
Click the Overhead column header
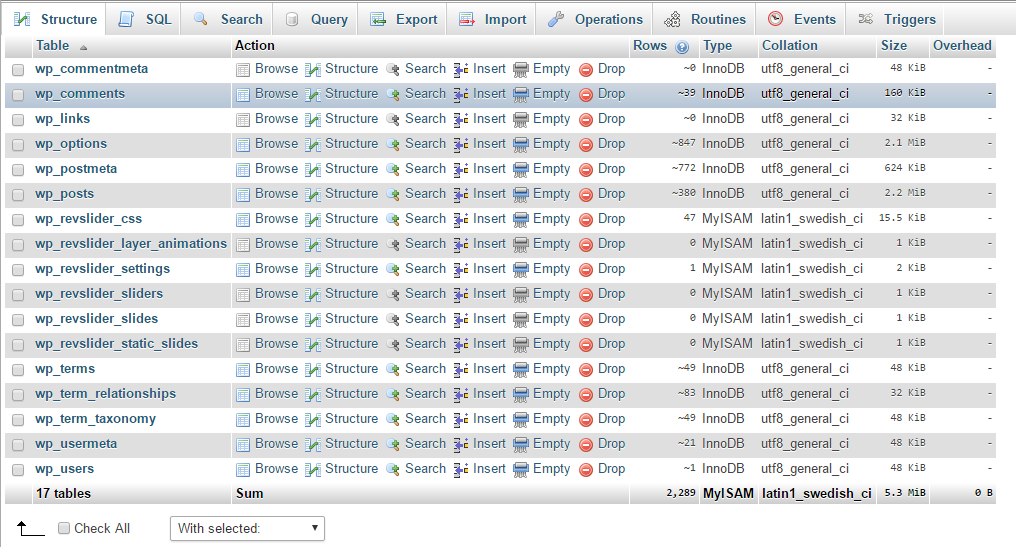[x=962, y=45]
